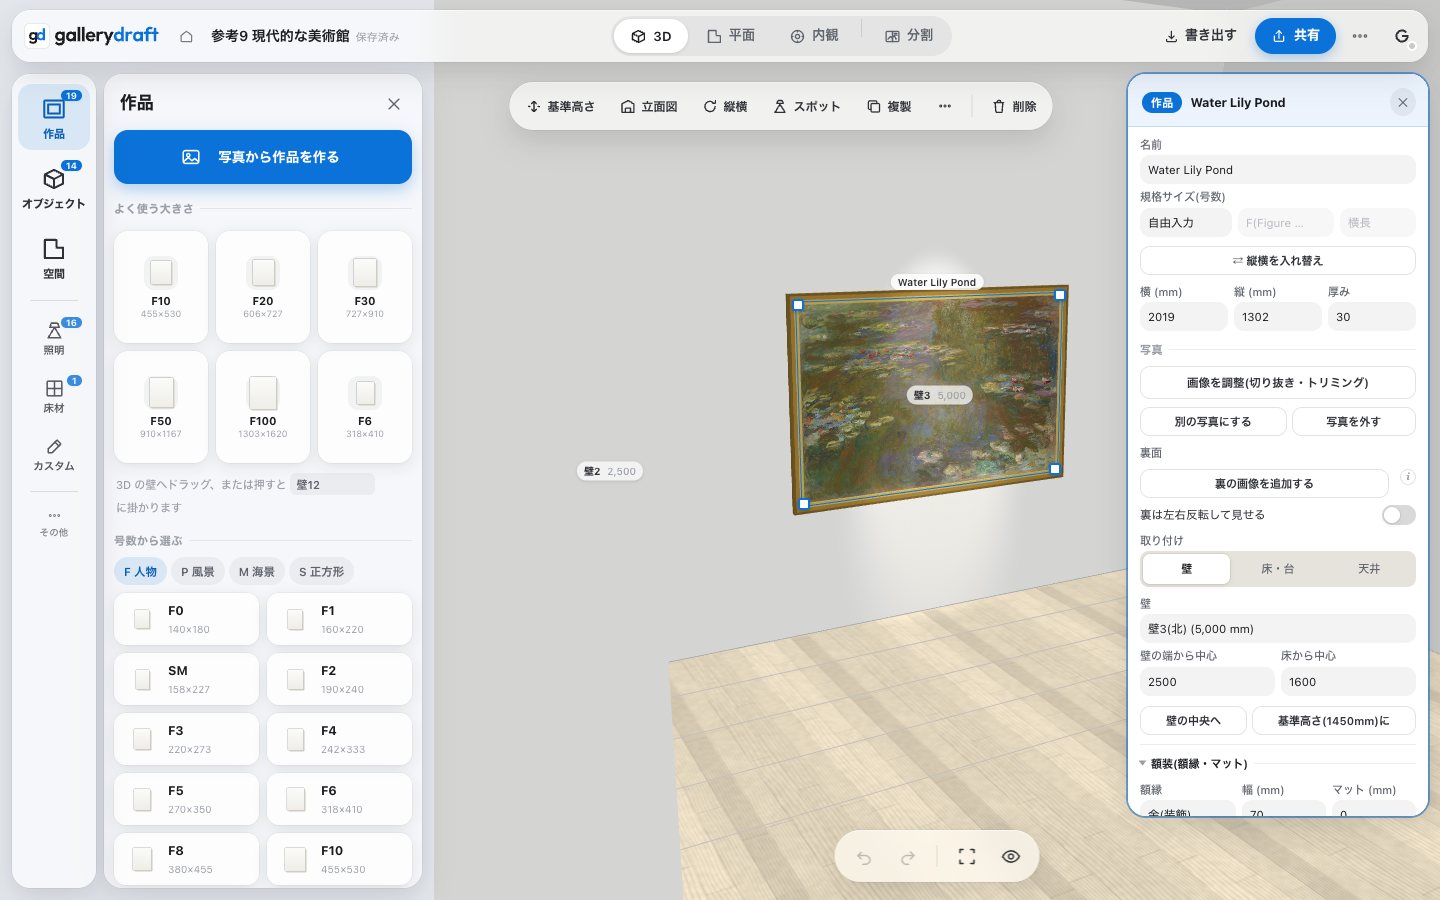Viewport: 1440px width, 900px height.
Task: Toggle the eye preview visibility icon
Action: [1011, 857]
